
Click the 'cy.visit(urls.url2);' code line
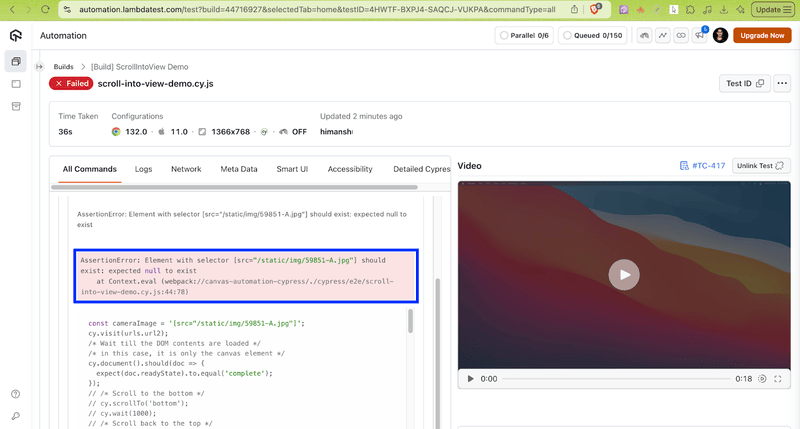[x=128, y=333]
